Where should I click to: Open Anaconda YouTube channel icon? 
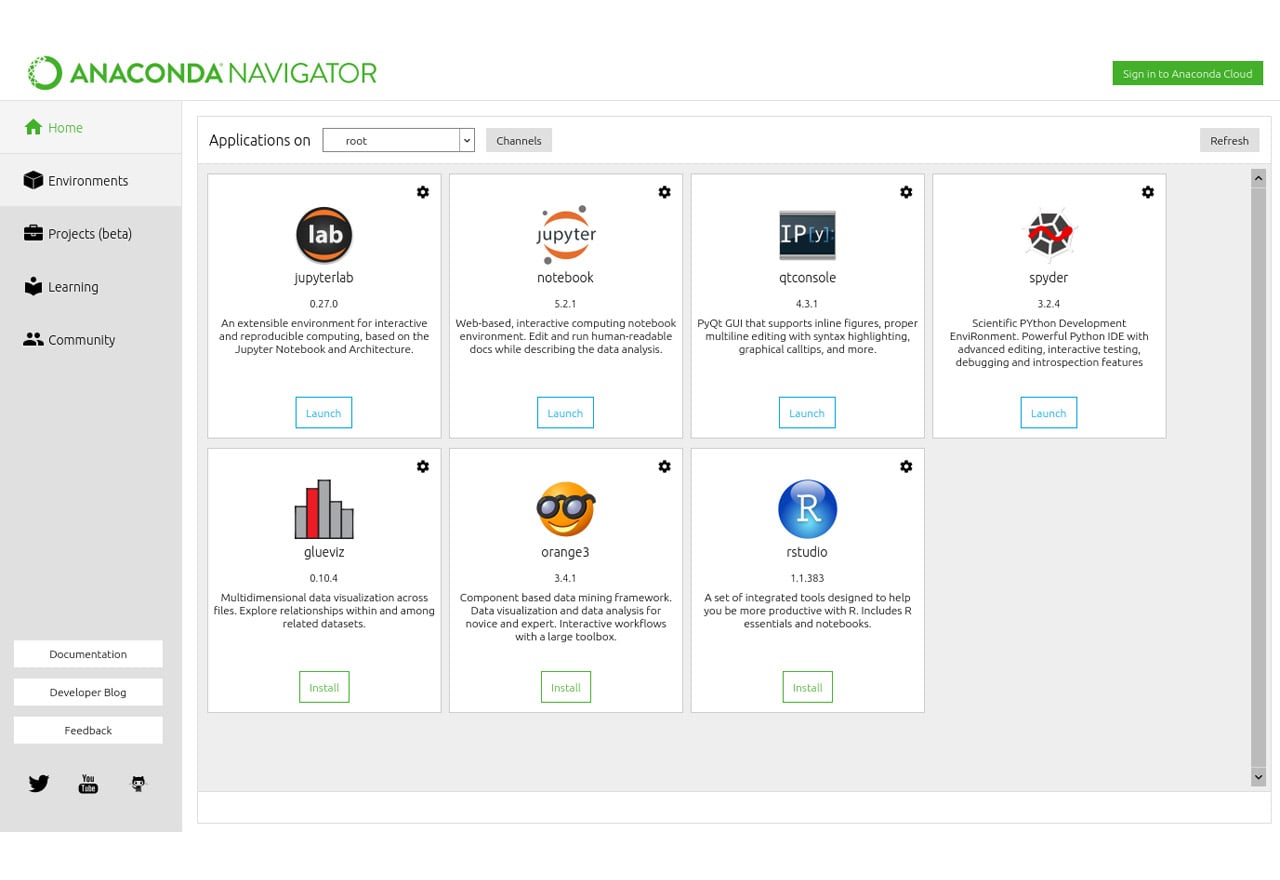pos(88,784)
